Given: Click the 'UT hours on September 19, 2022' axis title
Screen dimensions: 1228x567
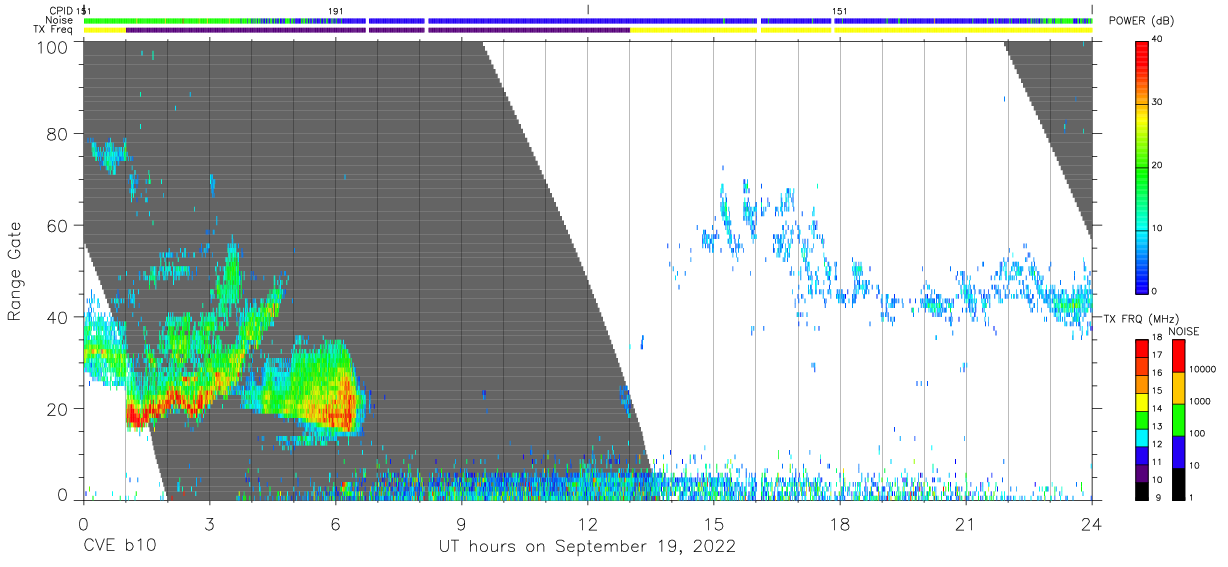Looking at the screenshot, I should point(587,547).
